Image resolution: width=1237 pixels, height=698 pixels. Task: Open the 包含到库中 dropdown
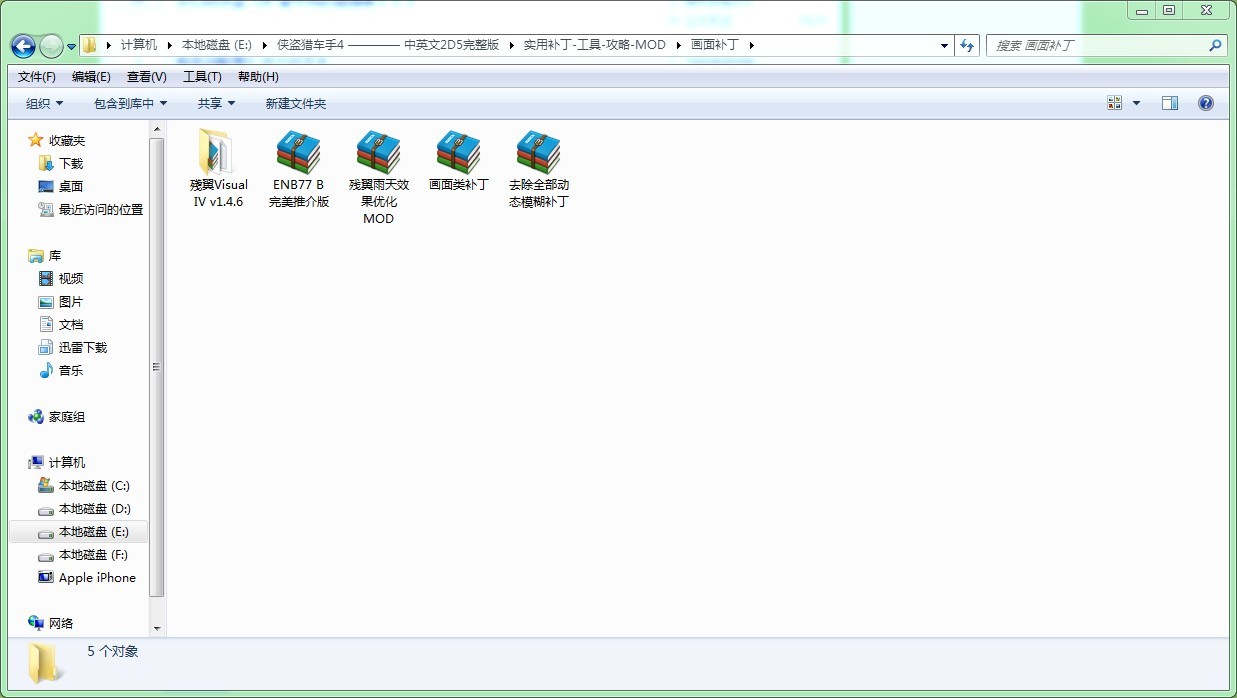[x=131, y=103]
